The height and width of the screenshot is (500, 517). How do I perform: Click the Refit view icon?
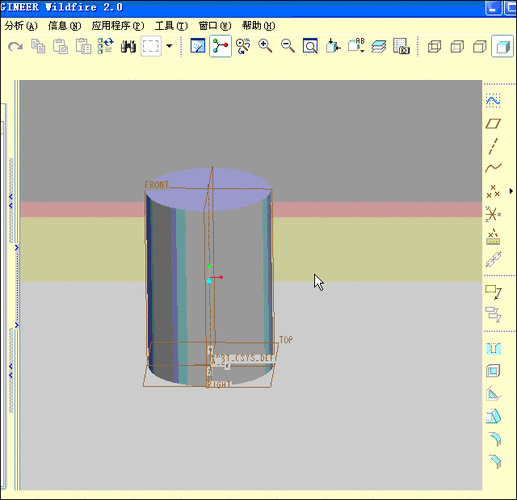[310, 46]
